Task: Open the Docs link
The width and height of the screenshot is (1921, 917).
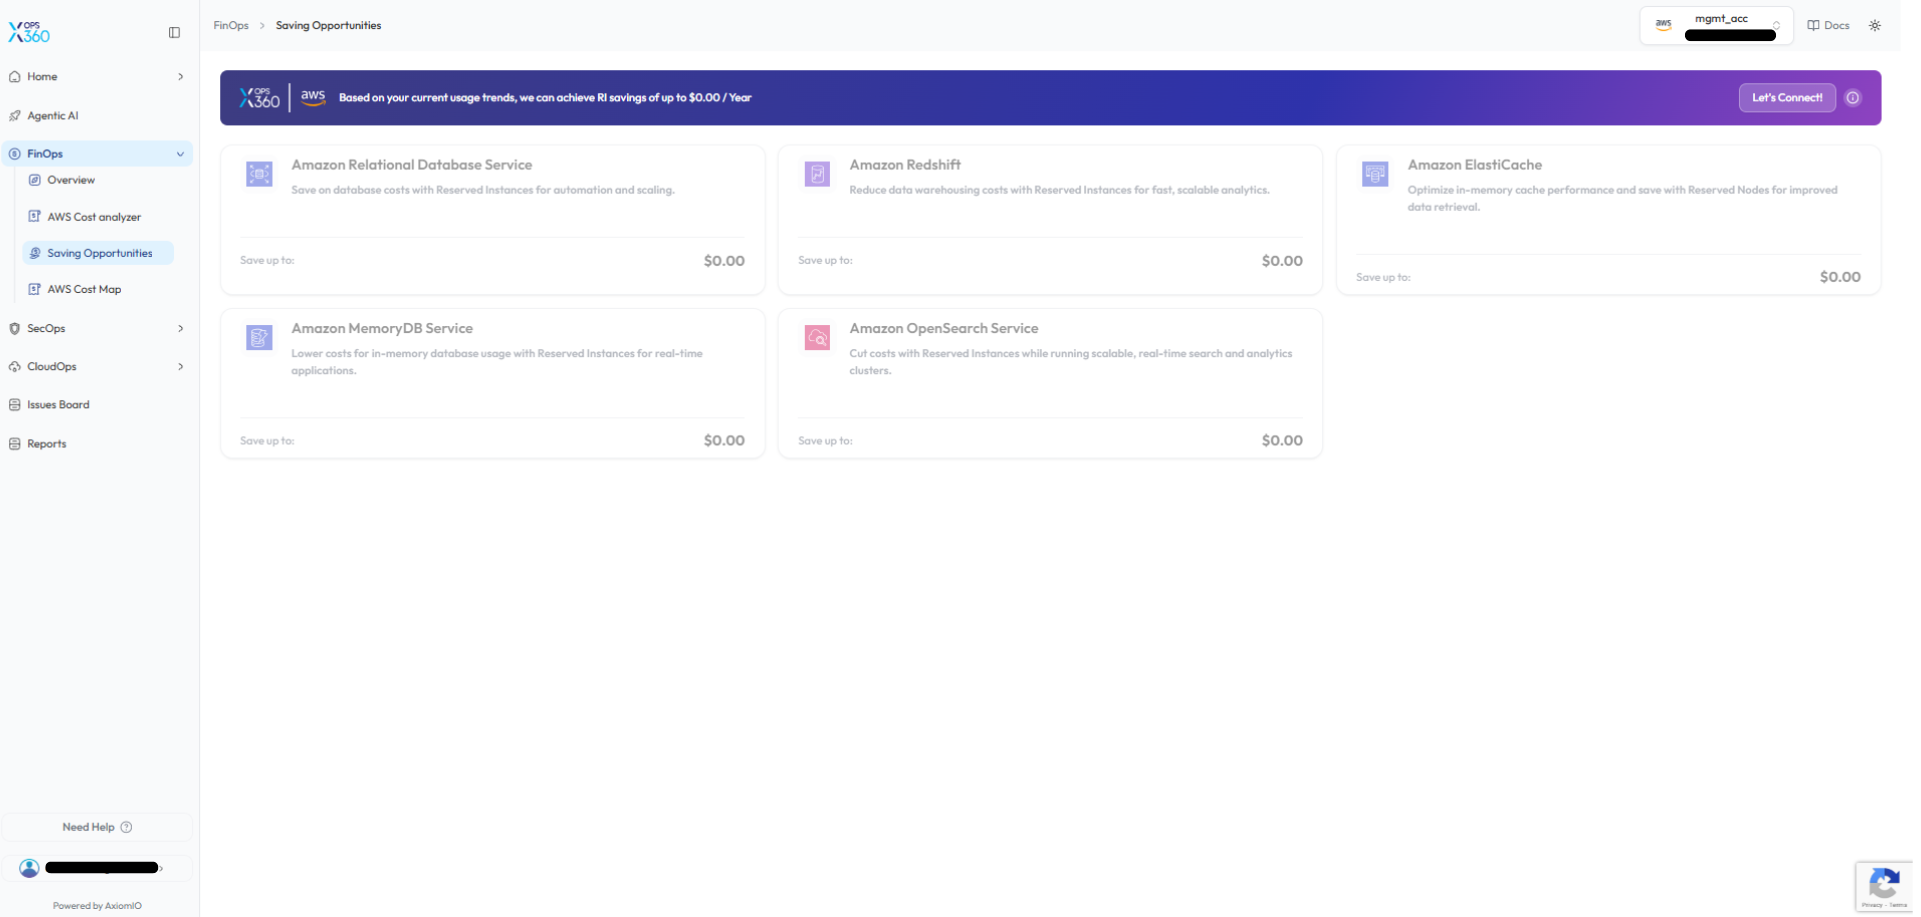Action: pos(1828,26)
